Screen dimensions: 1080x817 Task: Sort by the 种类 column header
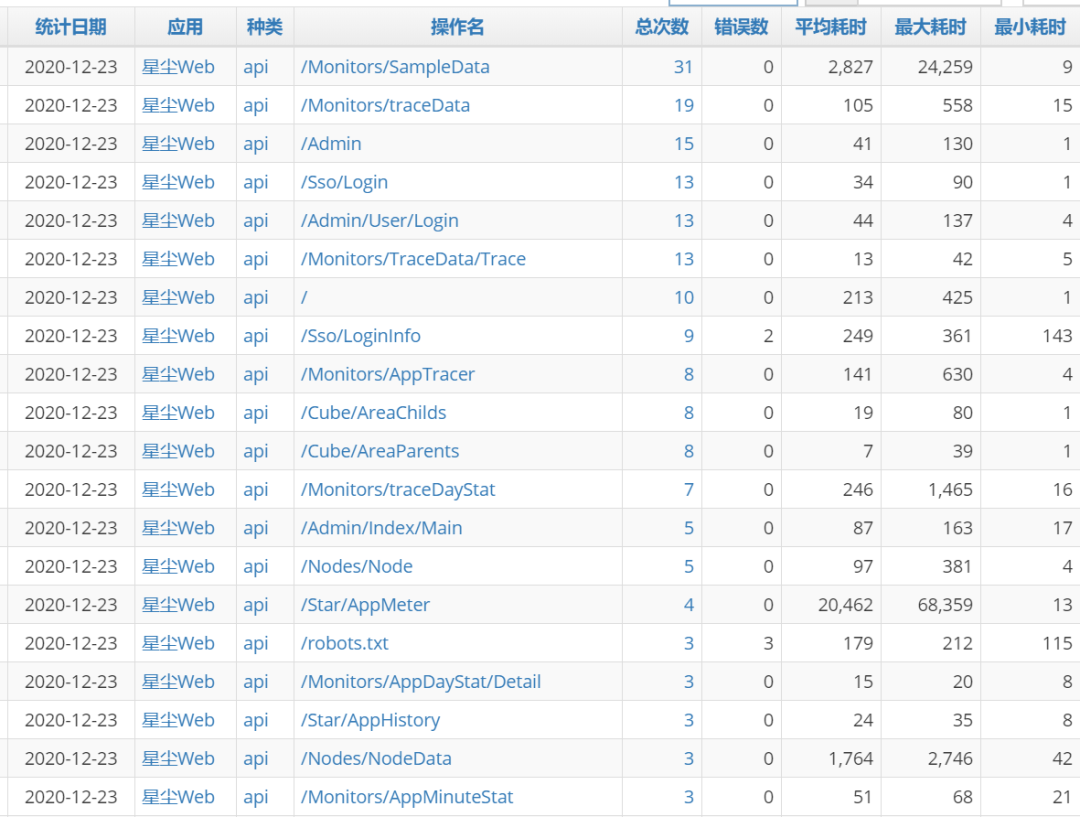264,27
